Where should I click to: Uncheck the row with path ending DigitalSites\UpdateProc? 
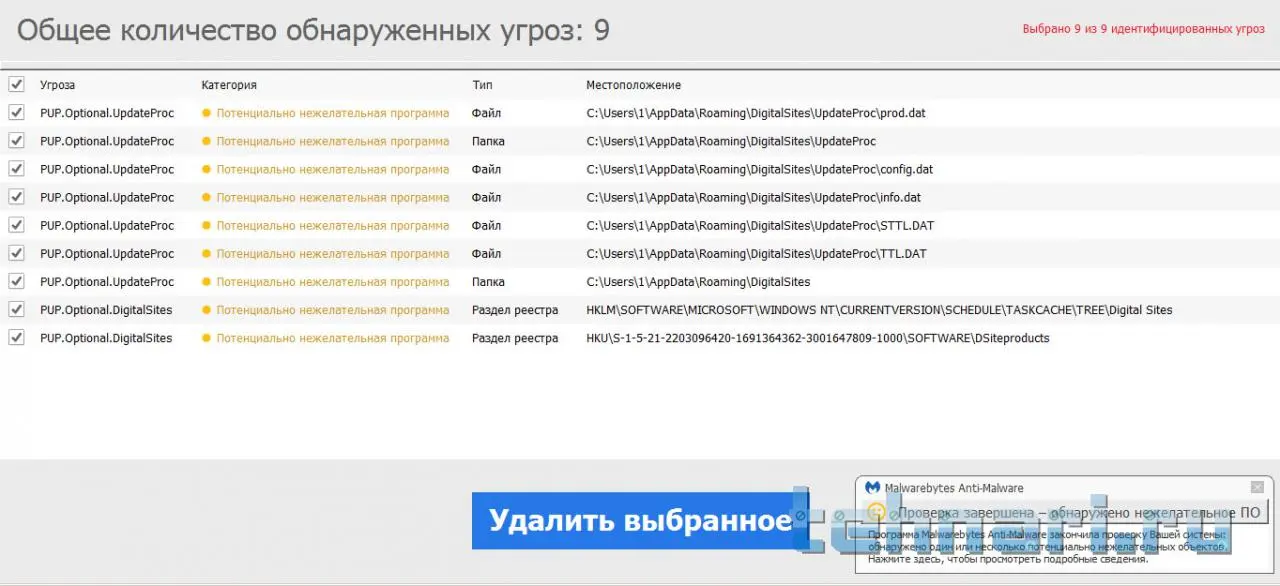[16, 141]
